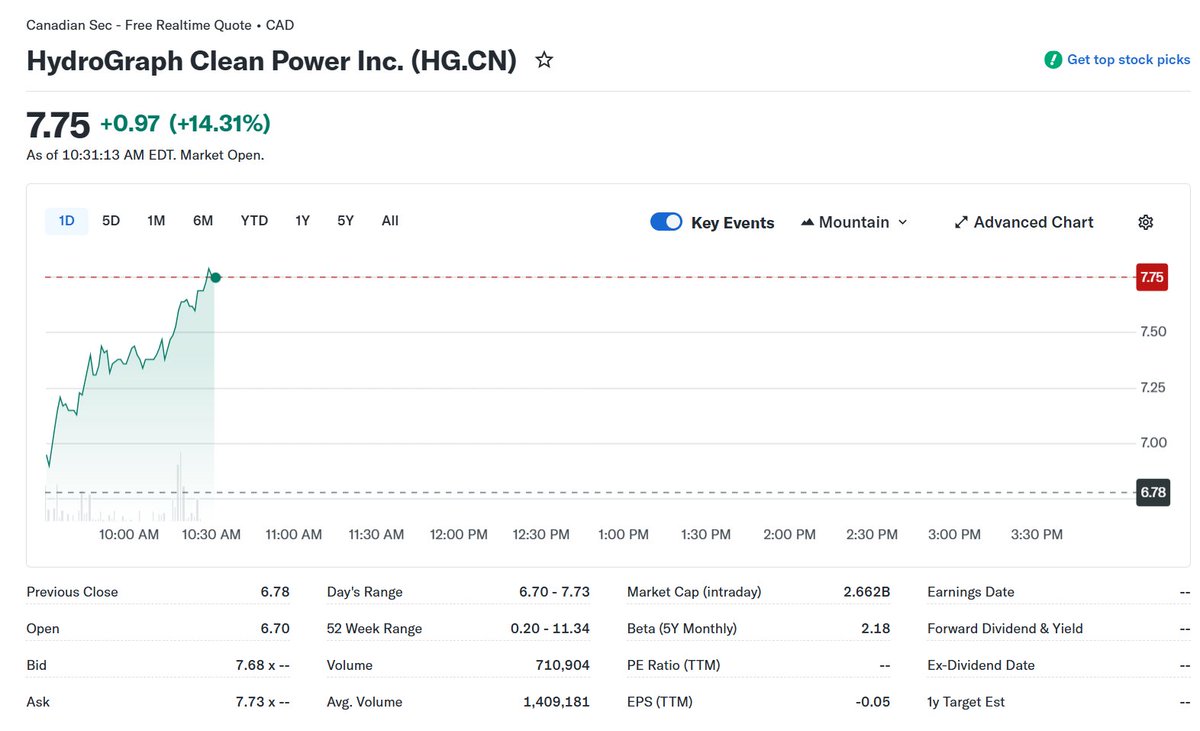Select the 1Y range tab
This screenshot has width=1200, height=731.
click(302, 221)
